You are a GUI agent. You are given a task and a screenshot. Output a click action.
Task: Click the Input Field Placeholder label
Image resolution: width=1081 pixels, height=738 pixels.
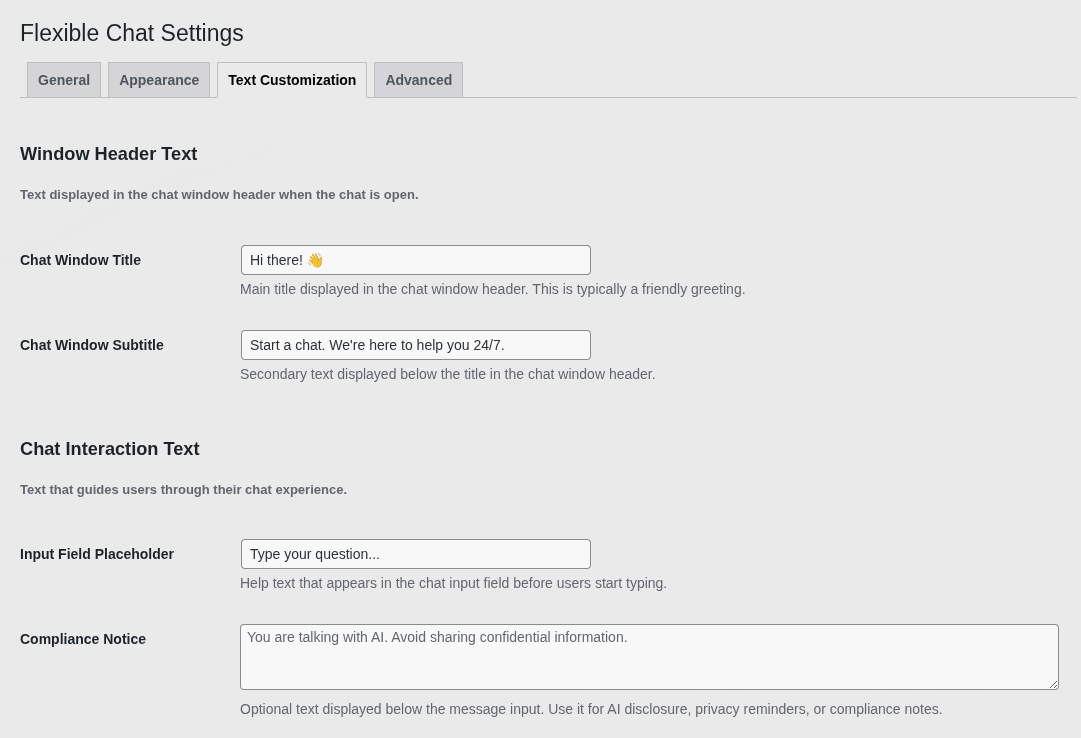coord(97,554)
